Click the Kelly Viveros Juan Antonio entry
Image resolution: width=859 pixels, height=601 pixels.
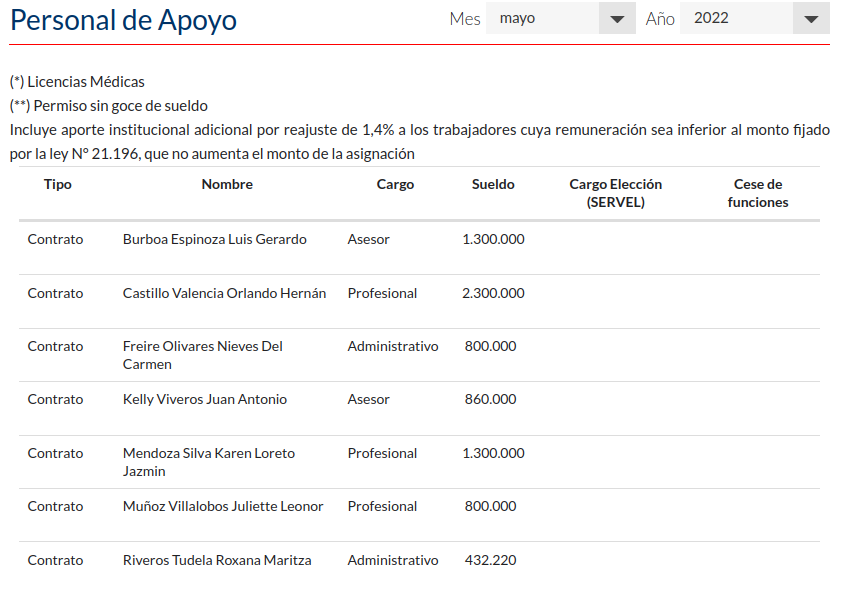204,399
